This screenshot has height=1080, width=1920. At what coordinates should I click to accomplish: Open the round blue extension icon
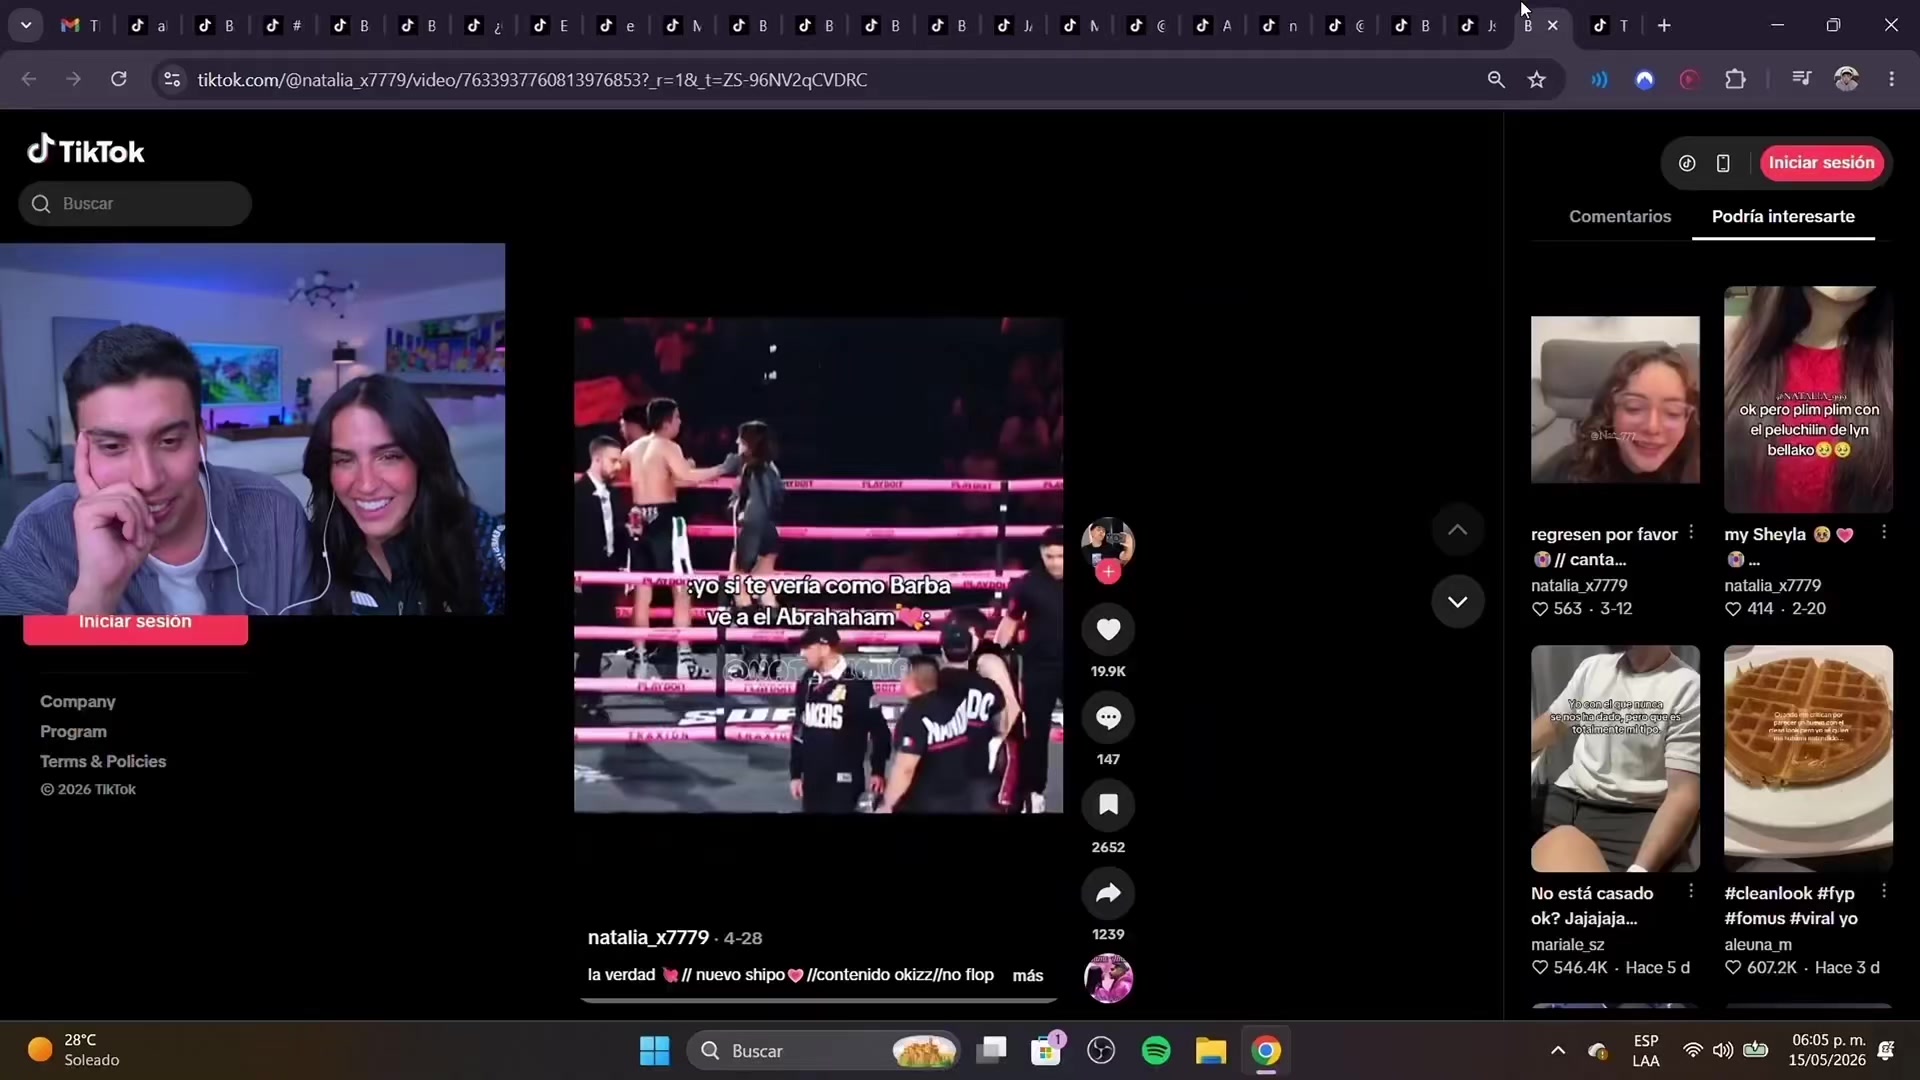pos(1645,79)
